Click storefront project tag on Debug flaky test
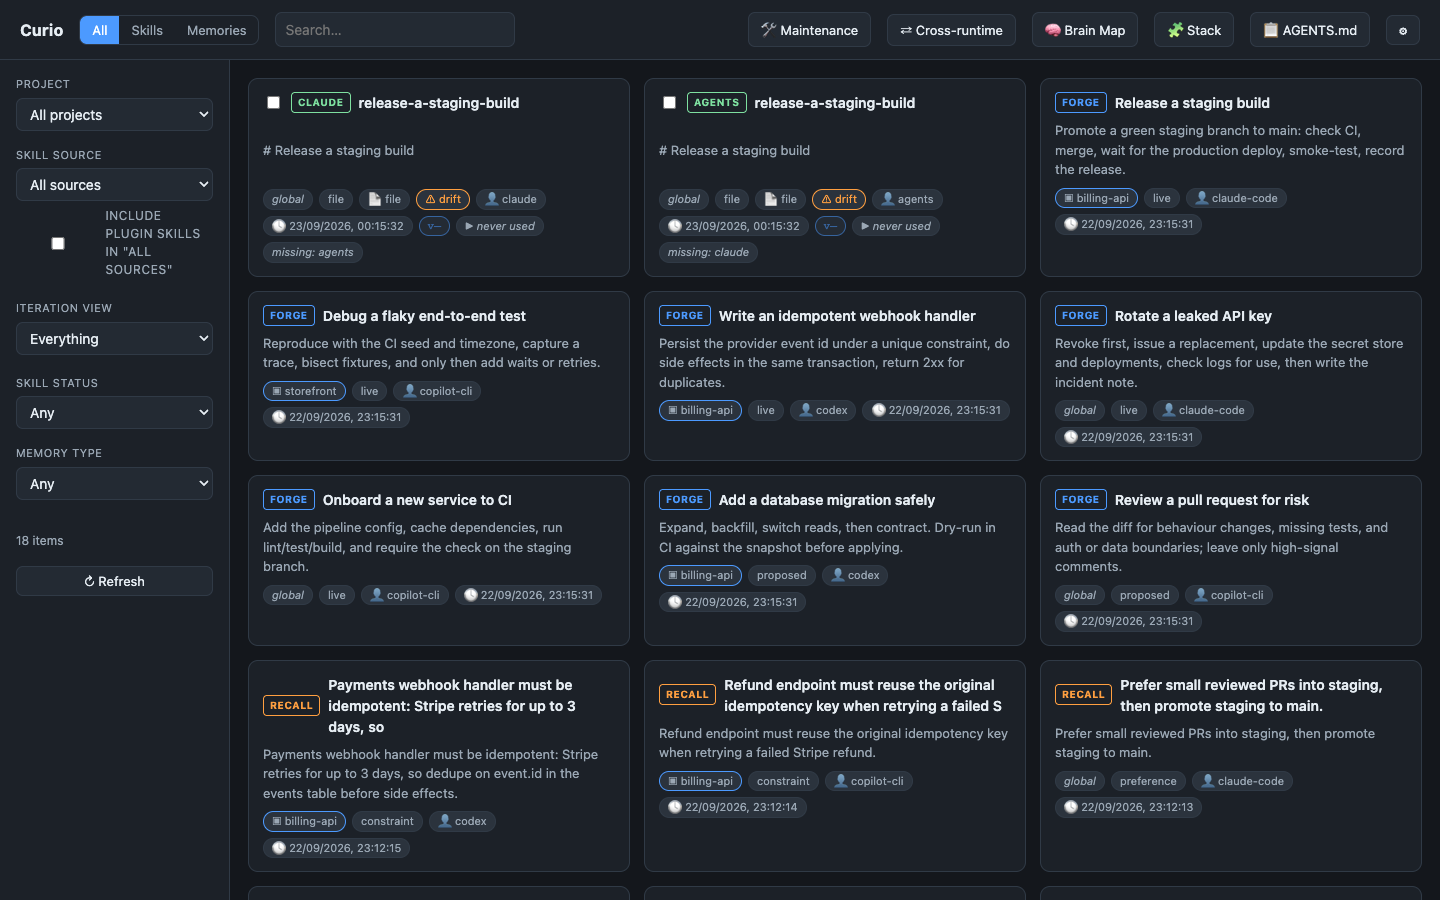This screenshot has height=900, width=1440. [x=304, y=391]
